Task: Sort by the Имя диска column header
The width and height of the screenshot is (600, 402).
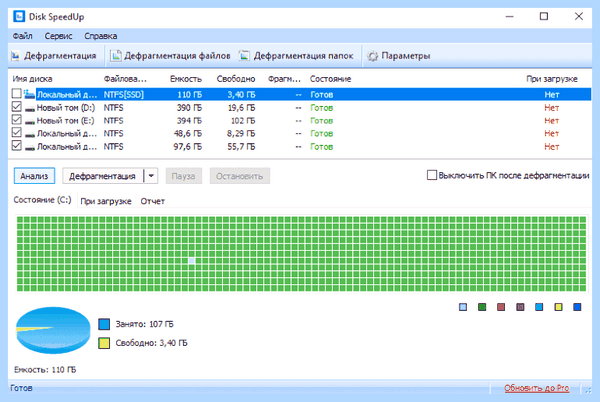Action: pos(32,79)
